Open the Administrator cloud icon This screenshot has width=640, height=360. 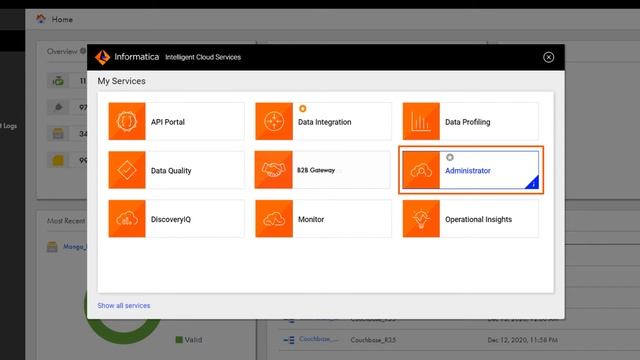421,170
